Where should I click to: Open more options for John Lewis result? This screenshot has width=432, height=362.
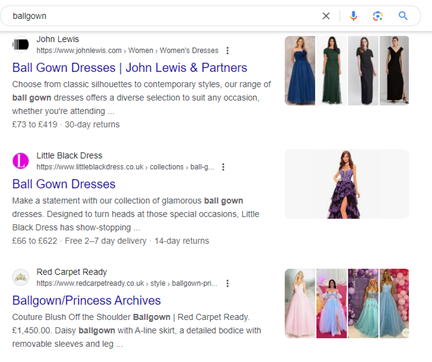point(228,50)
